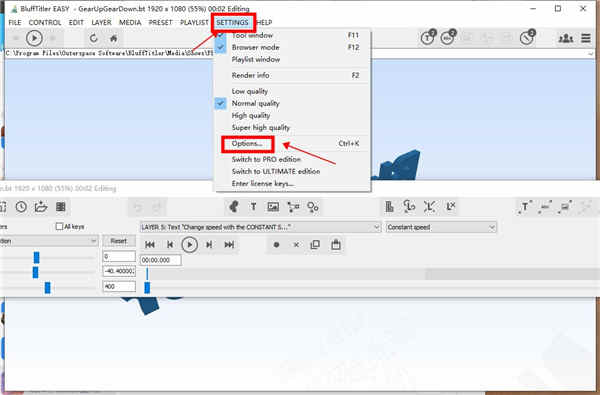Open Options... in the Settings menu
600x395 pixels.
(x=247, y=144)
